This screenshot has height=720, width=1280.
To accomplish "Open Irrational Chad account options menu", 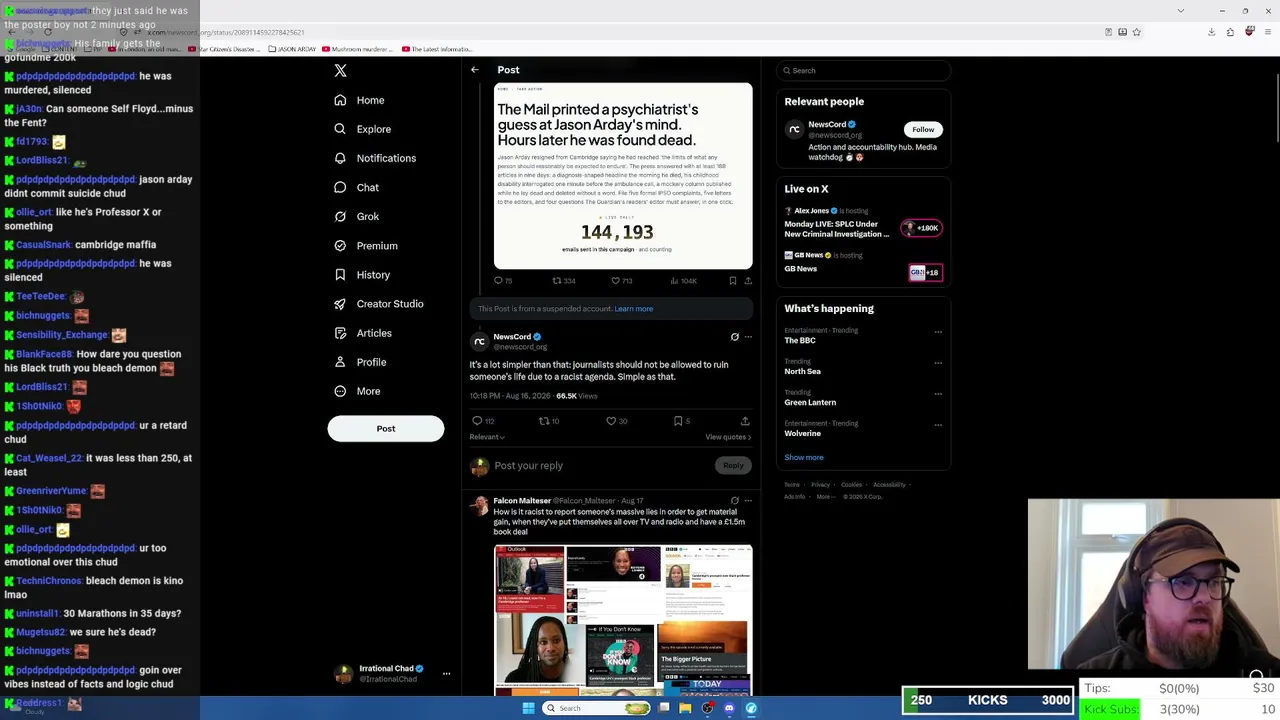I will coord(446,673).
